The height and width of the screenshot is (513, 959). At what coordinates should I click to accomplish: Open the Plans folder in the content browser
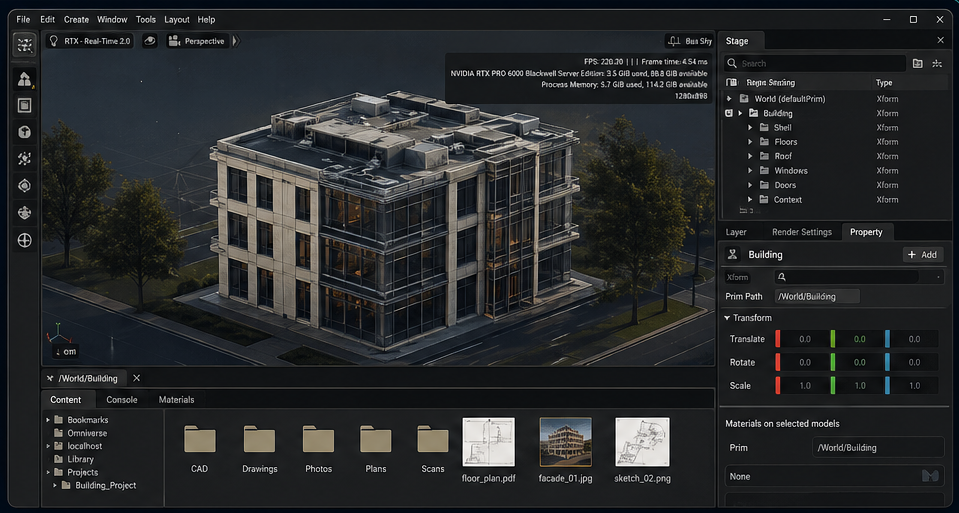(376, 439)
